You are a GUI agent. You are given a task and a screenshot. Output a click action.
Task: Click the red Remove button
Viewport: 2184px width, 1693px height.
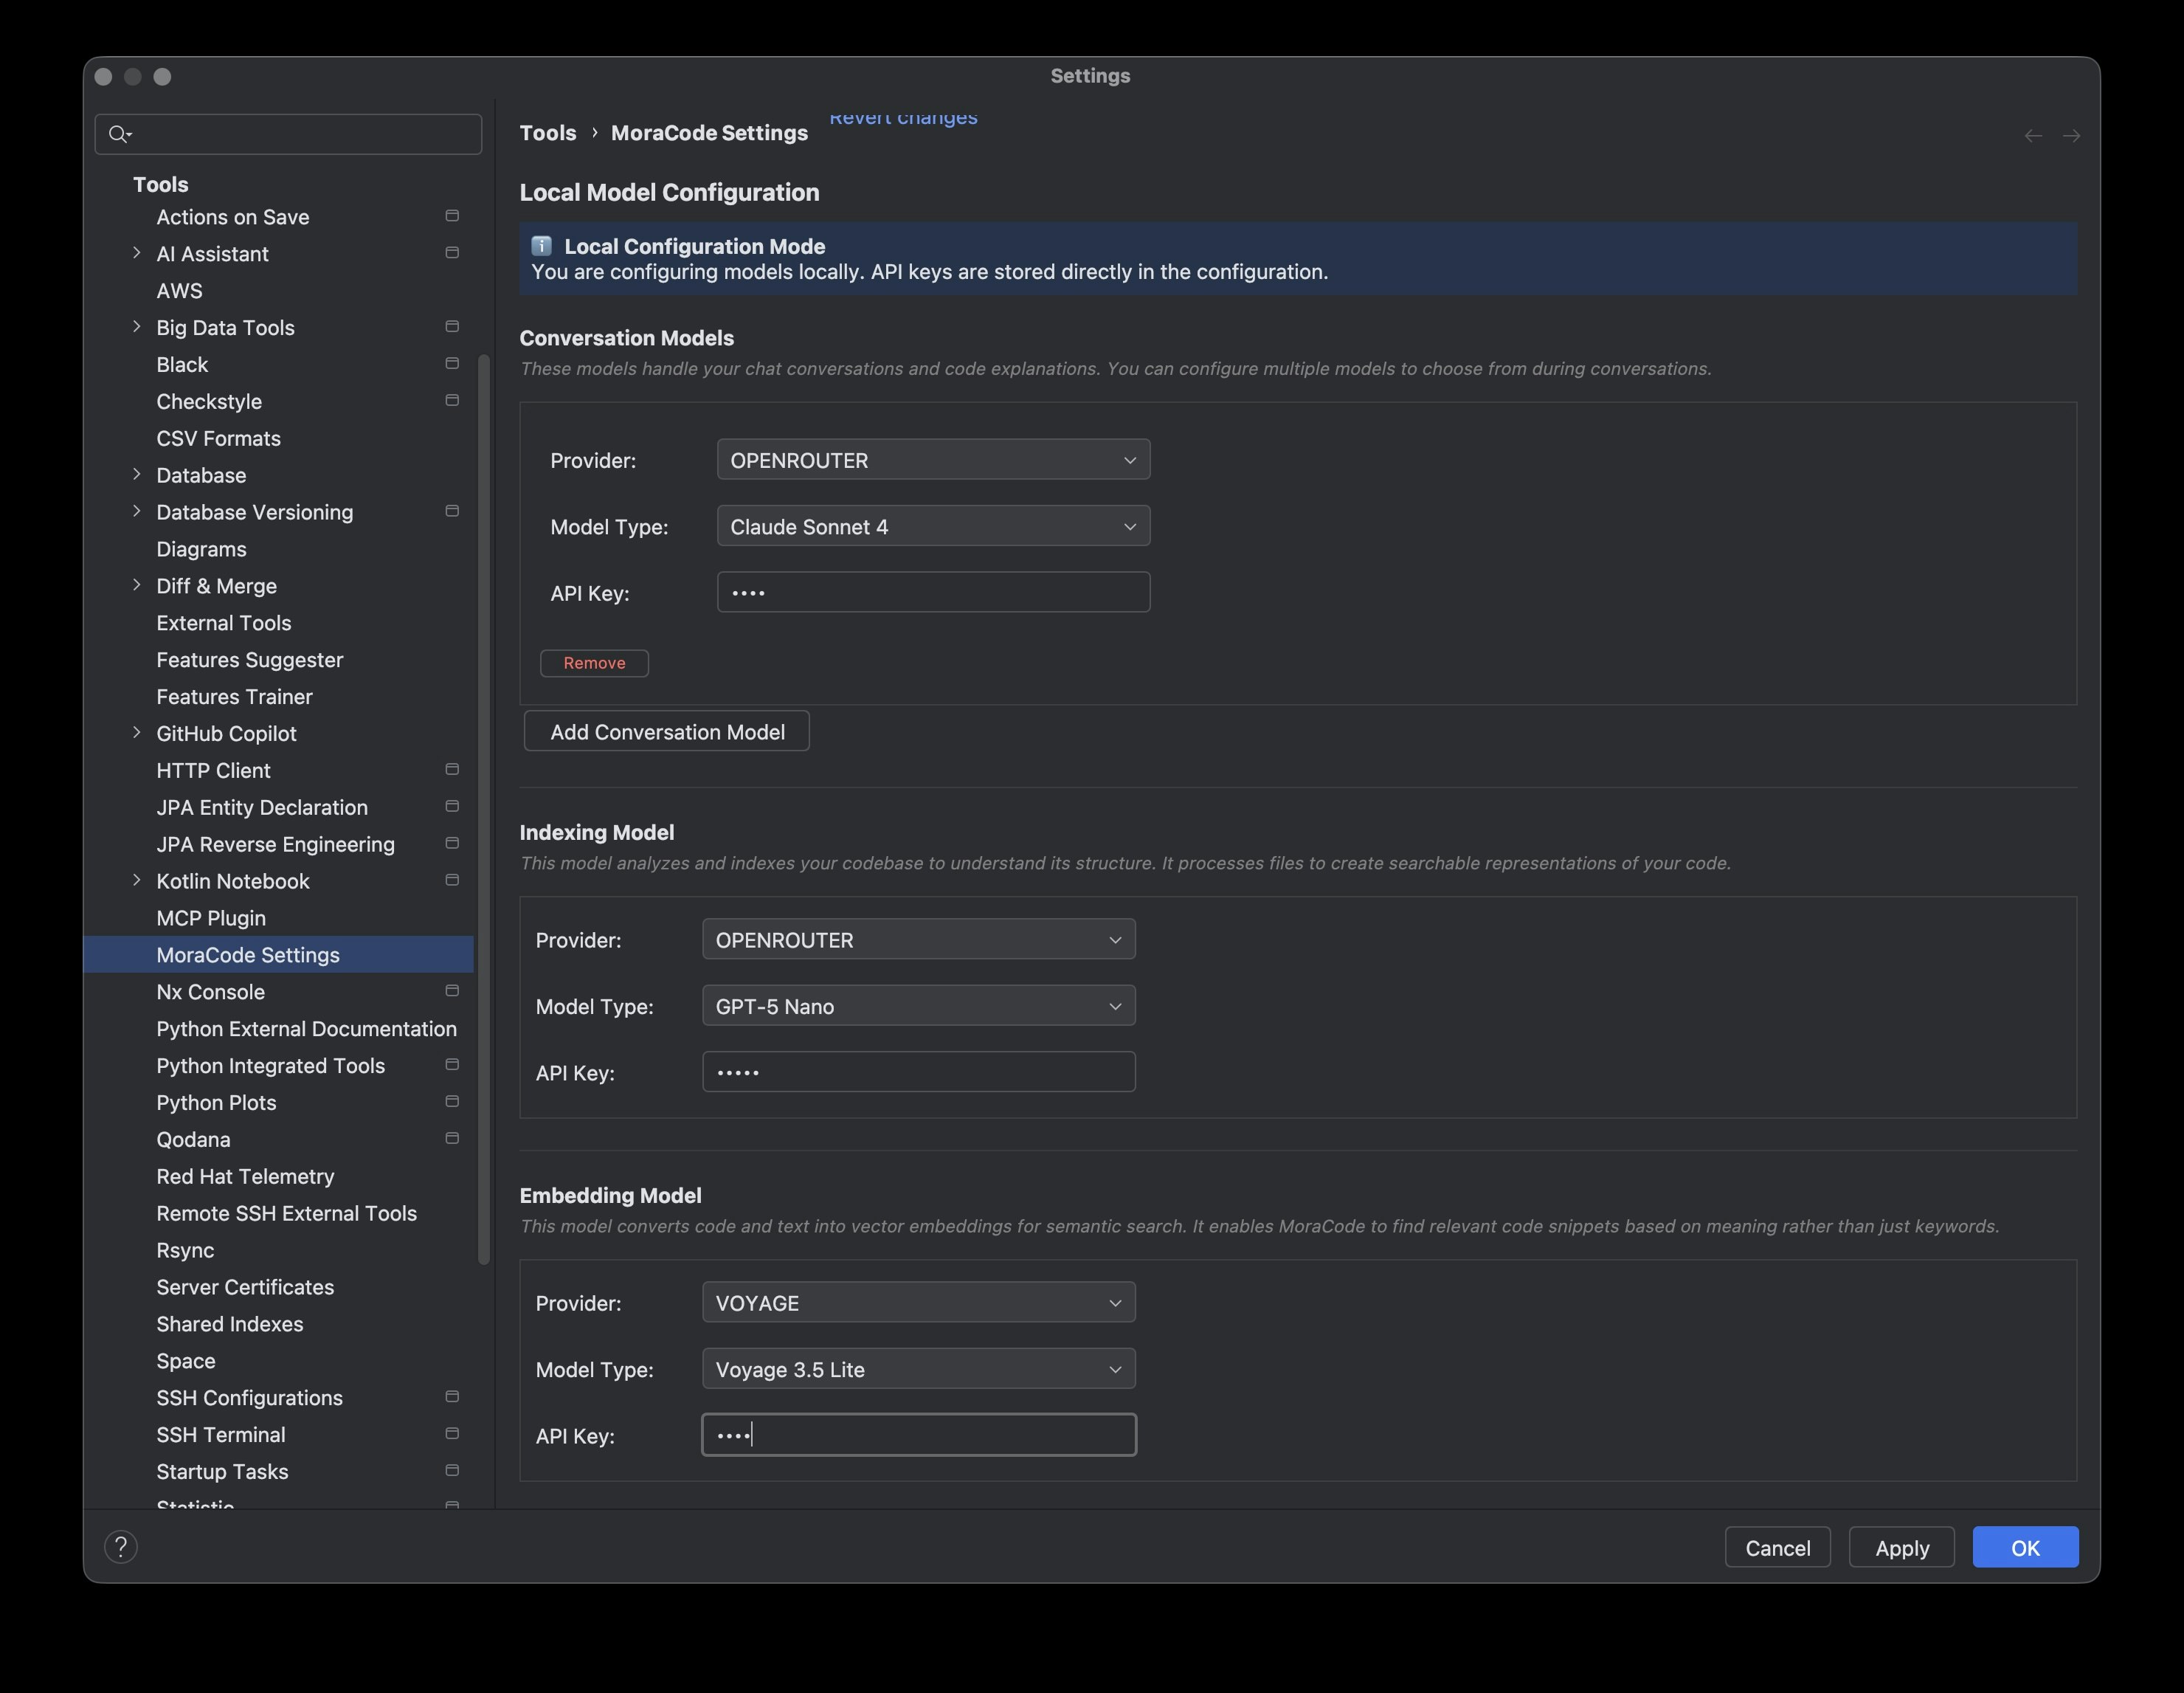point(594,663)
